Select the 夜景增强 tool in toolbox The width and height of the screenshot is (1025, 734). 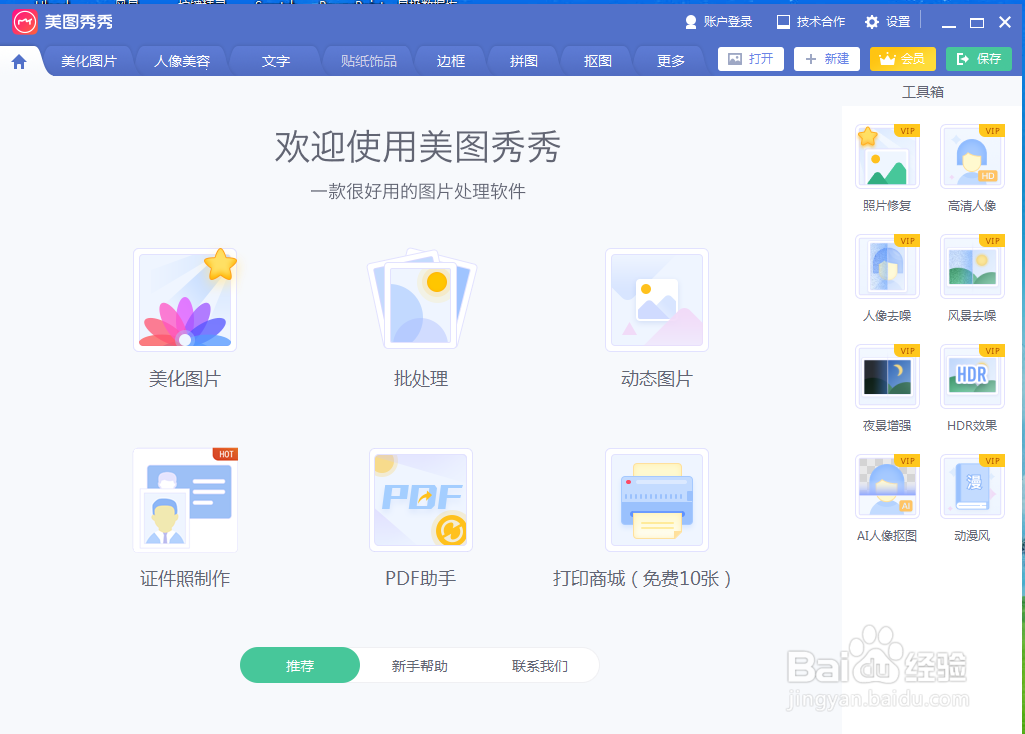887,376
